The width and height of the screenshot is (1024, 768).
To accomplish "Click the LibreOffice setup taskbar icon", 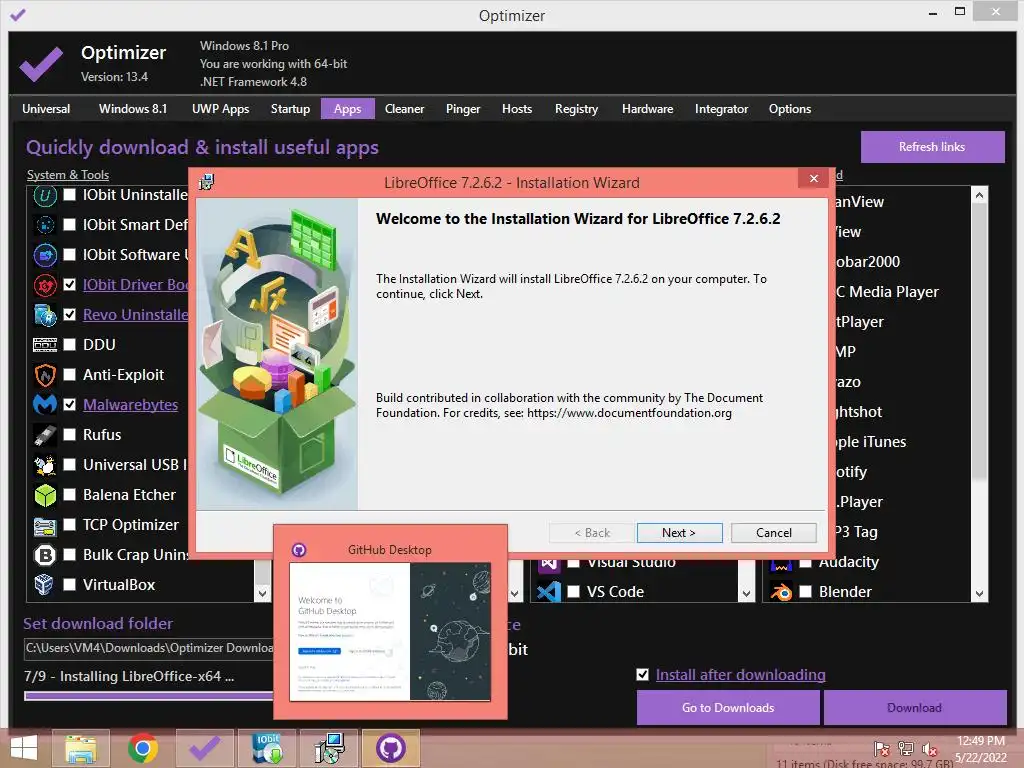I will tap(329, 748).
